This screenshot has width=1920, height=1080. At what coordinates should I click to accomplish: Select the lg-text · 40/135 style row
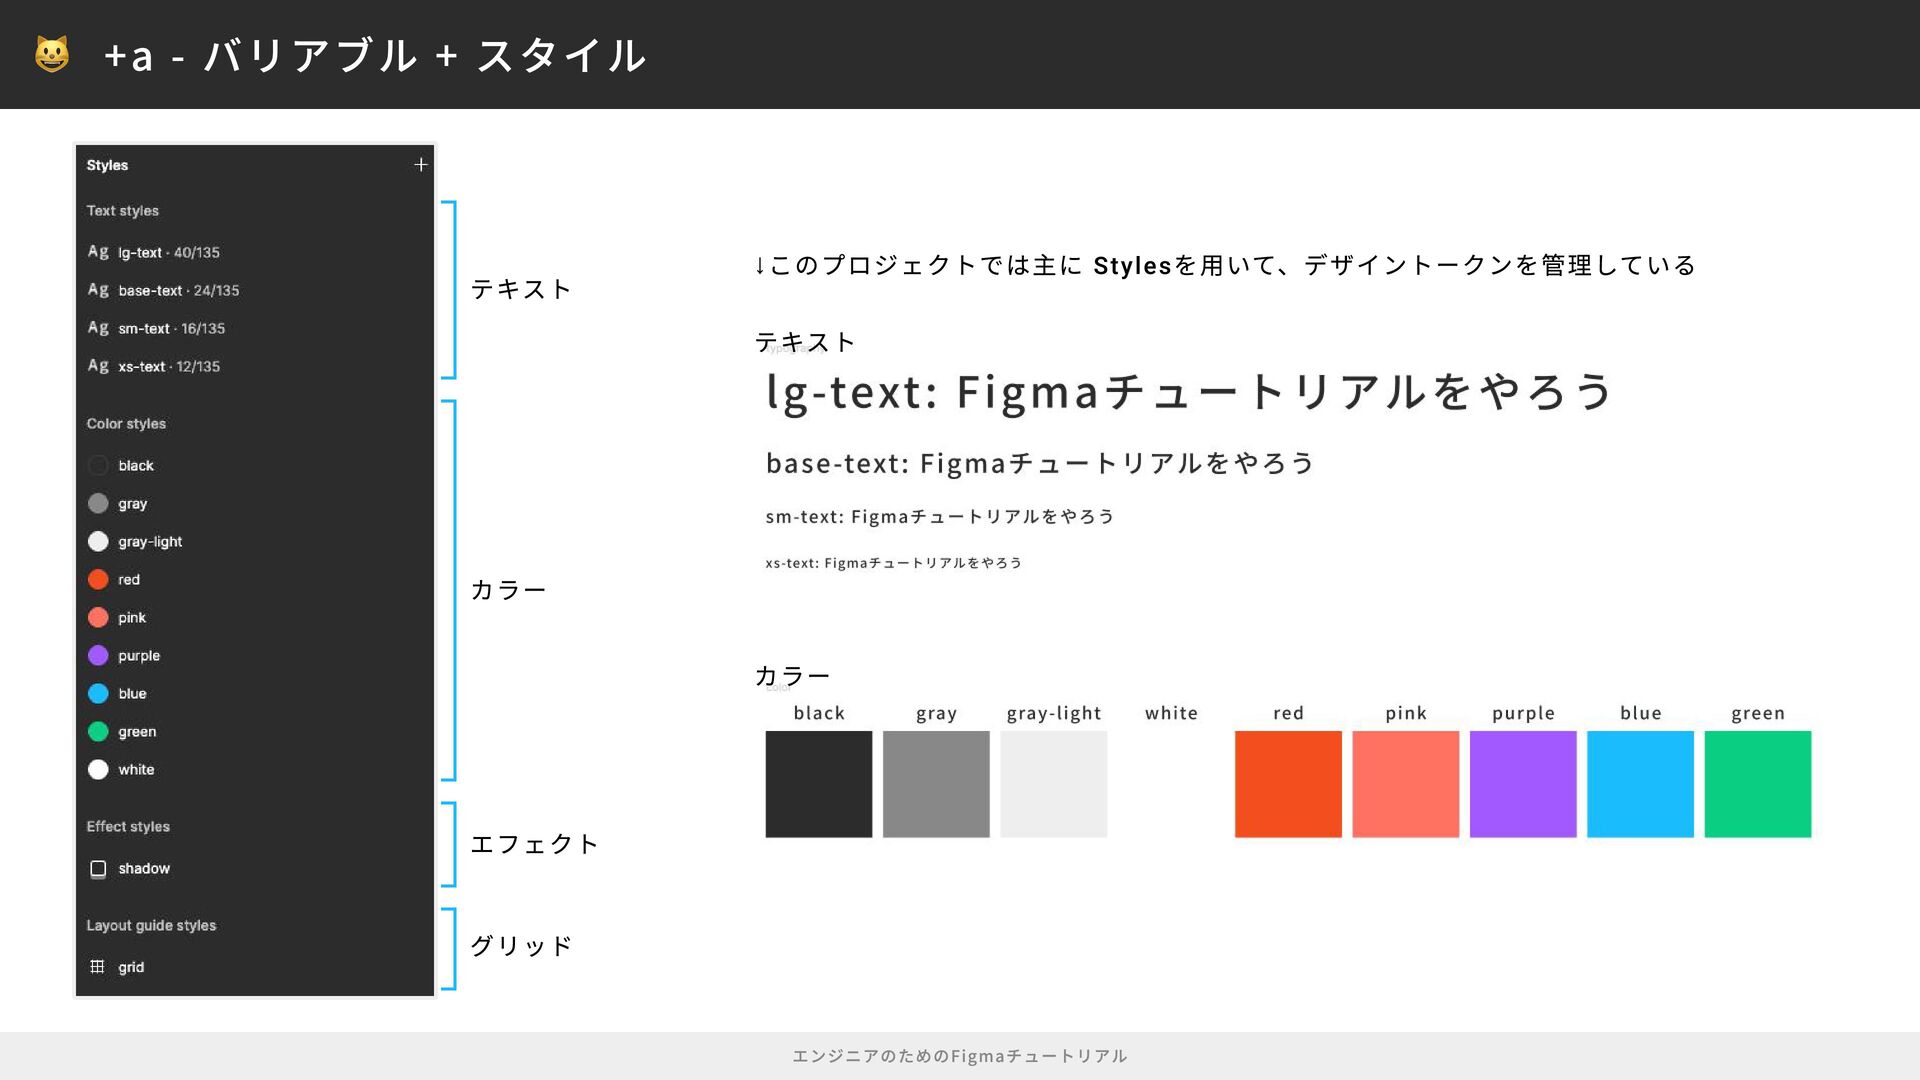coord(255,252)
